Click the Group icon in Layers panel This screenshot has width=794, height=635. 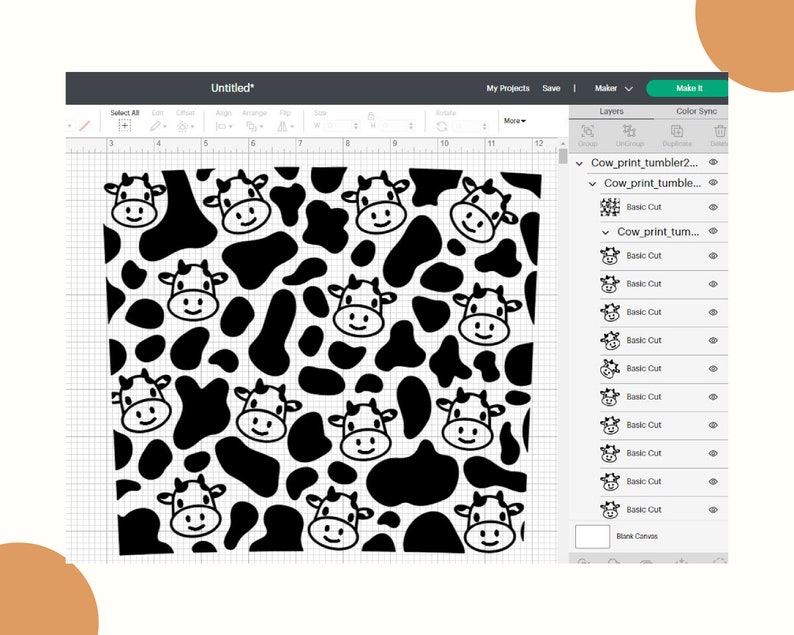pos(587,131)
